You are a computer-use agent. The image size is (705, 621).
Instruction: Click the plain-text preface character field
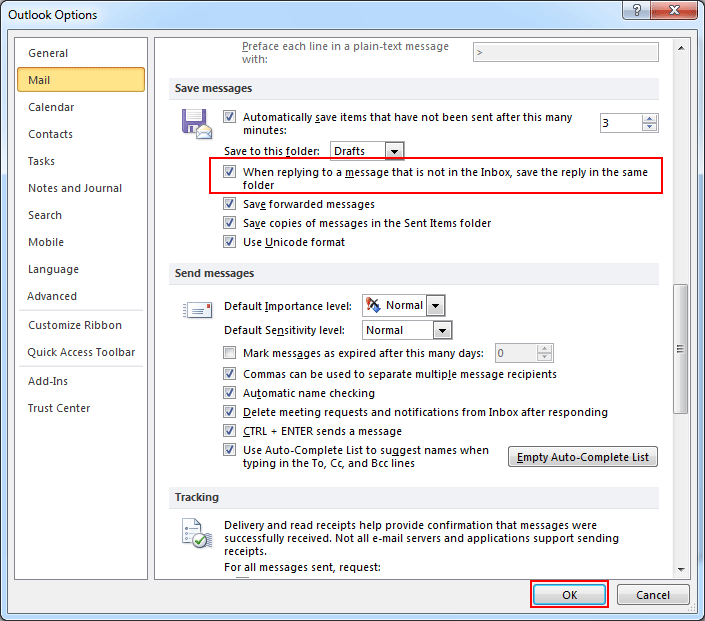pos(566,52)
